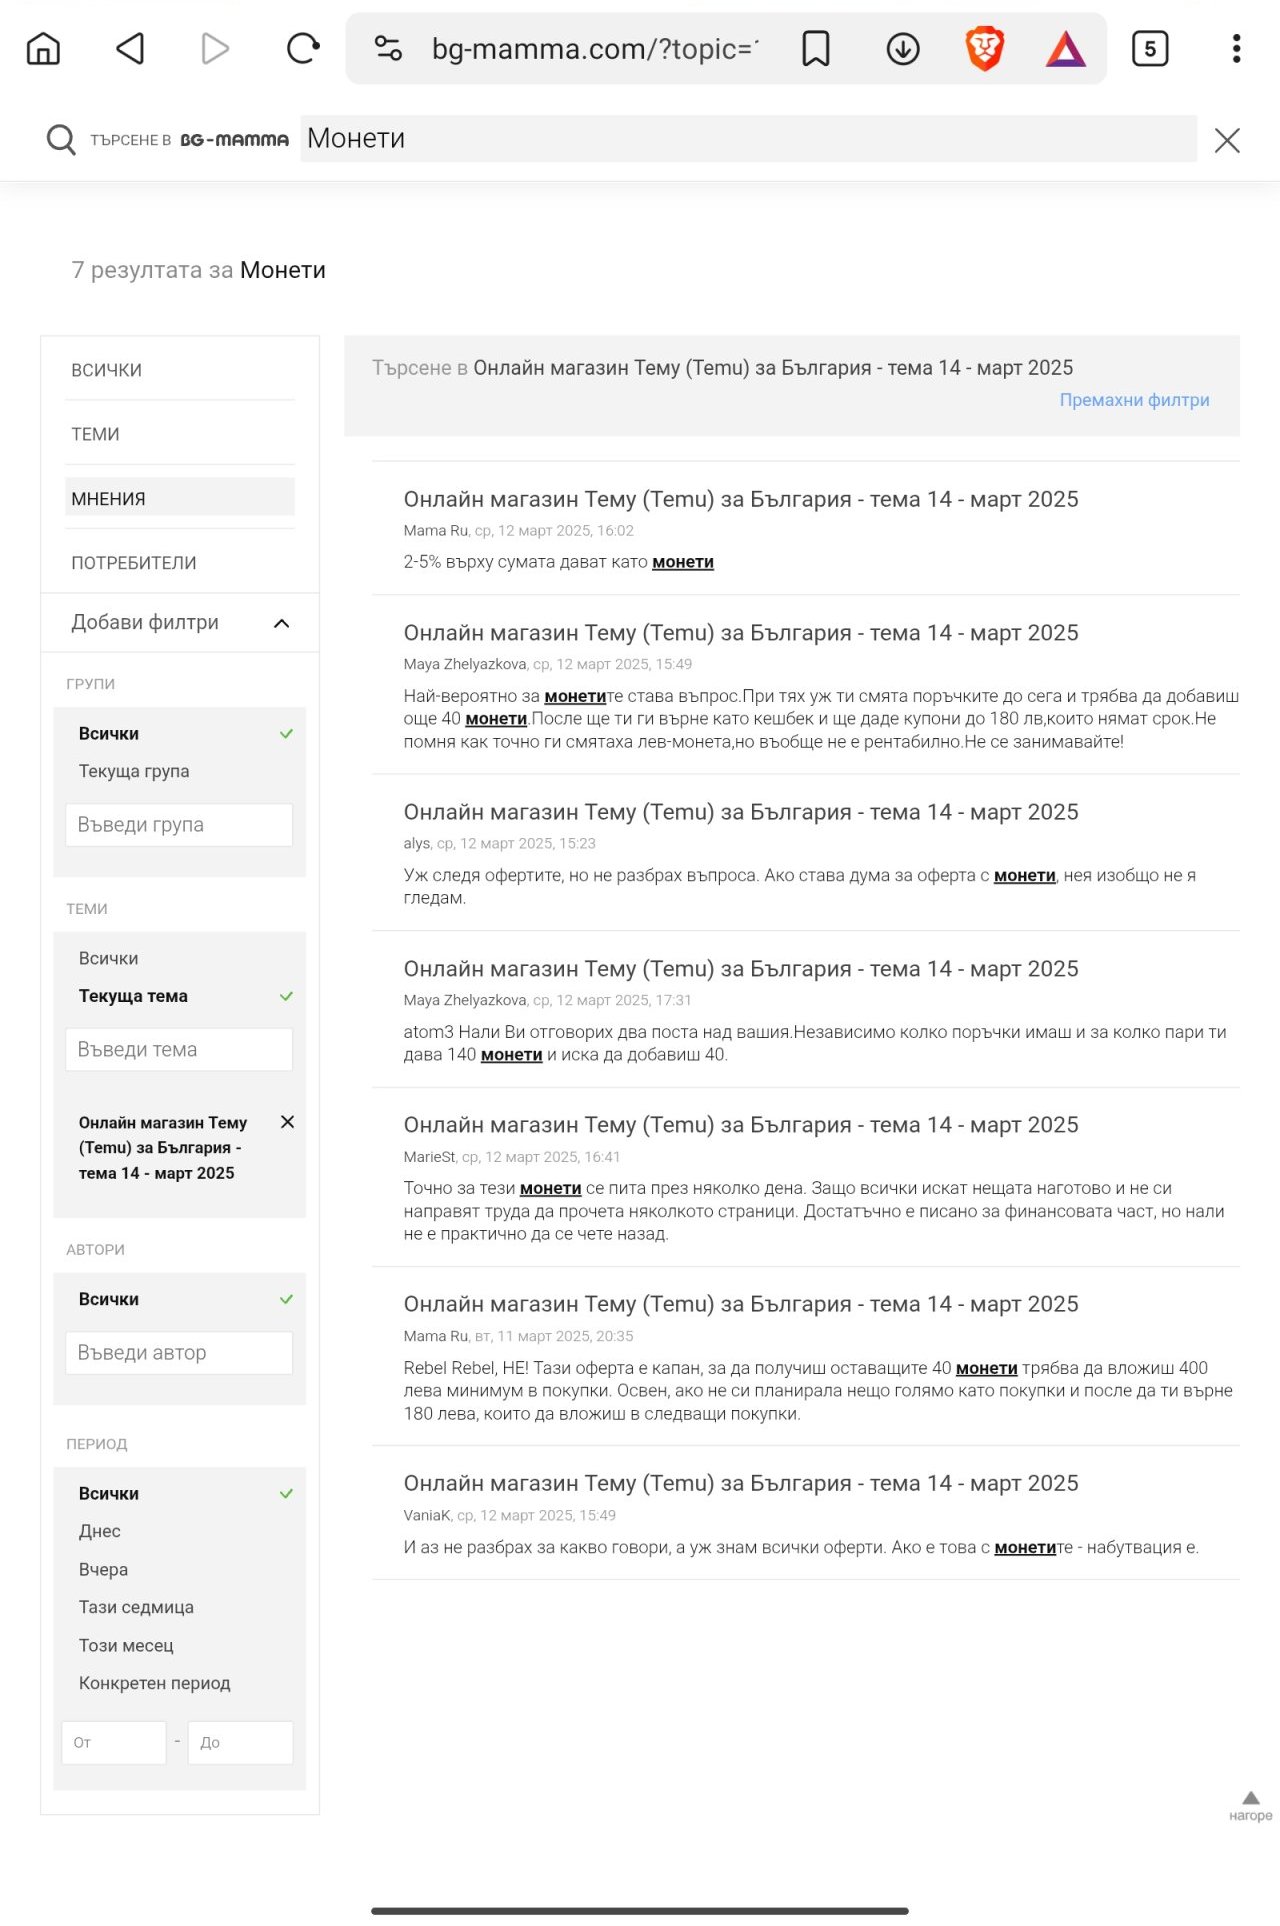This screenshot has width=1280, height=1926.
Task: Select Текуща група group filter
Action: tap(134, 771)
